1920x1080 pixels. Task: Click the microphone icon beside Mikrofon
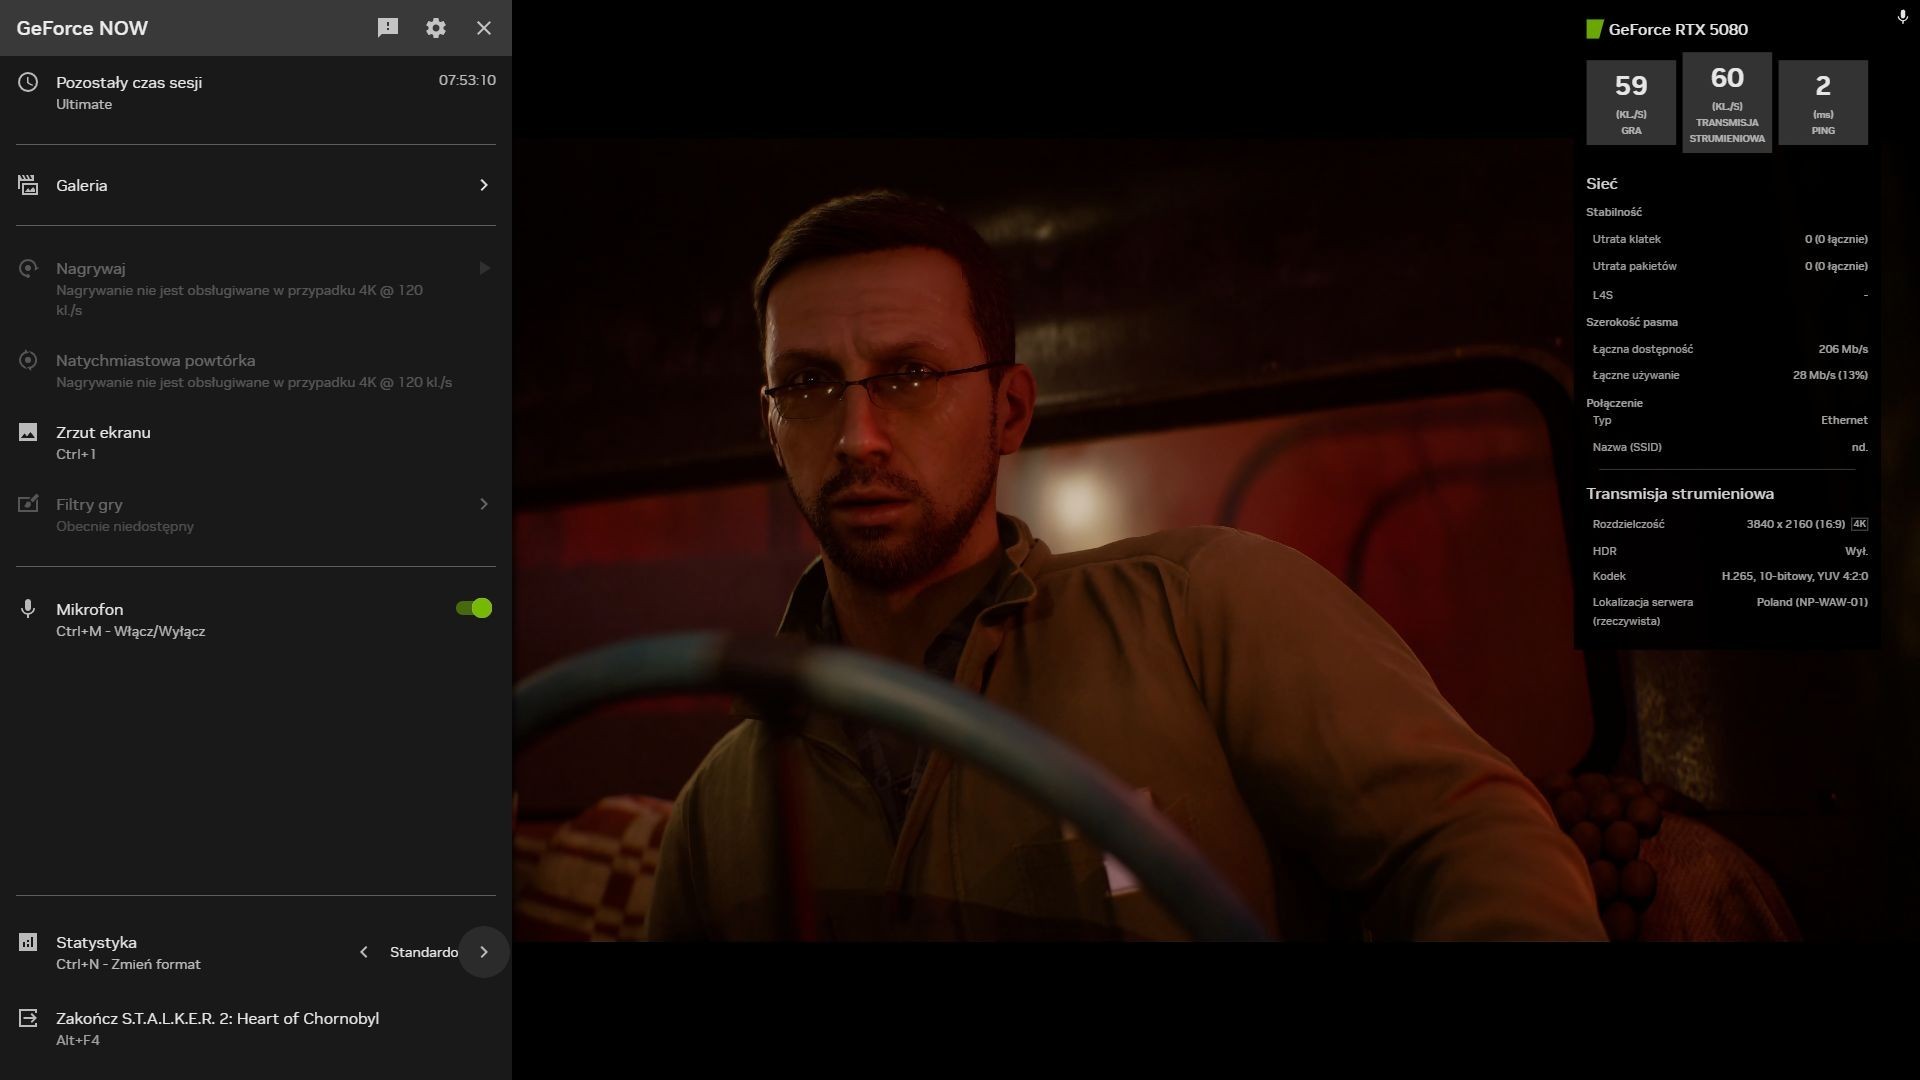coord(28,609)
